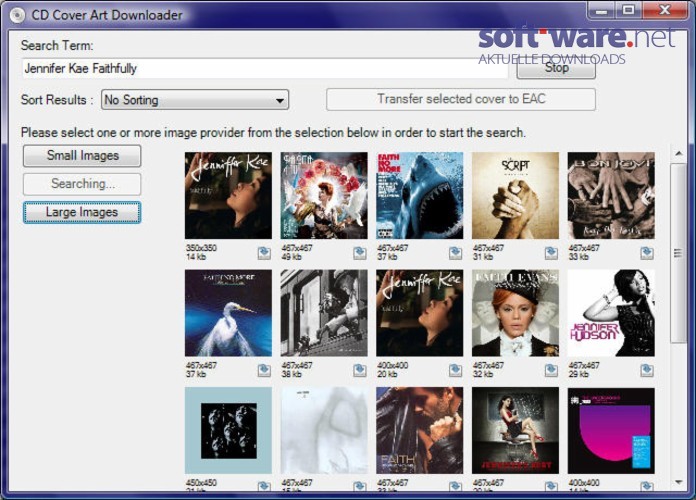Click Transfer selected cover to EAC
The image size is (696, 500).
tap(461, 99)
